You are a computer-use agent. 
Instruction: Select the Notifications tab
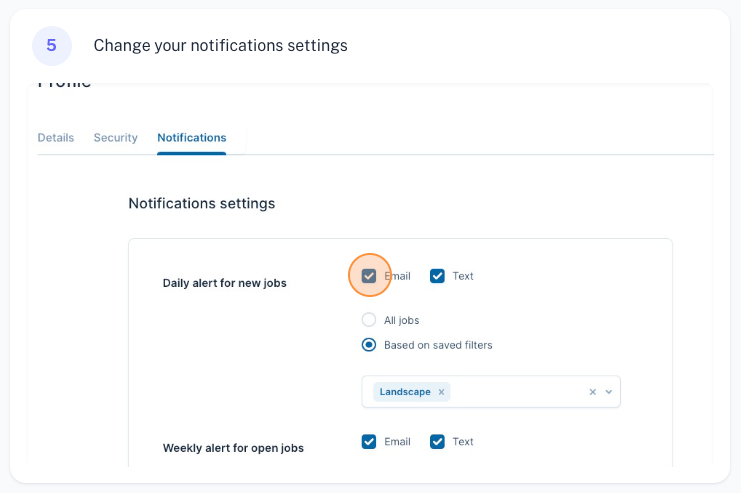(x=191, y=138)
